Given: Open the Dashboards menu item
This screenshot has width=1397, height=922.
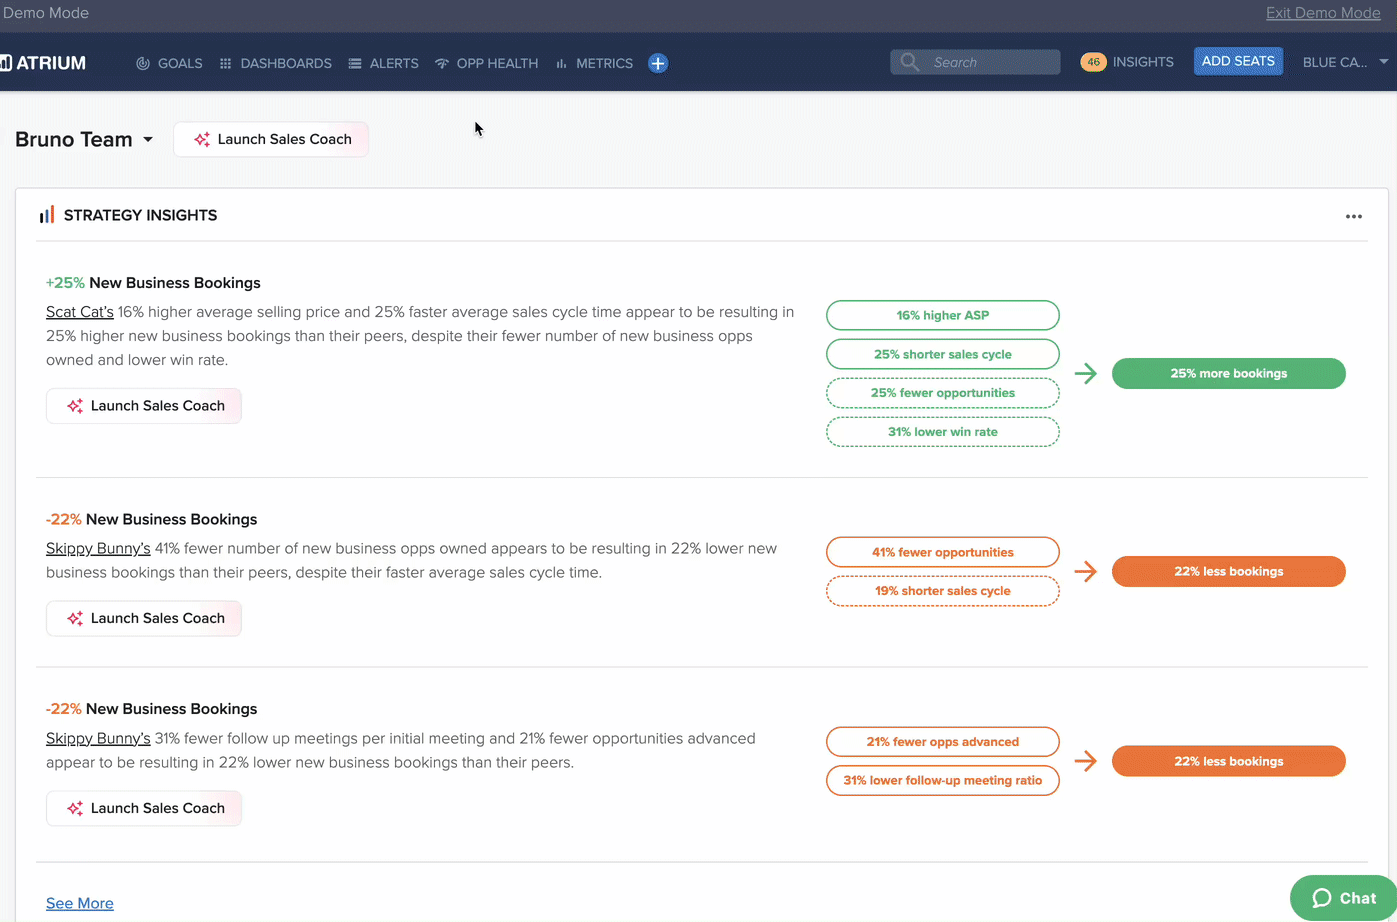Looking at the screenshot, I should (275, 63).
